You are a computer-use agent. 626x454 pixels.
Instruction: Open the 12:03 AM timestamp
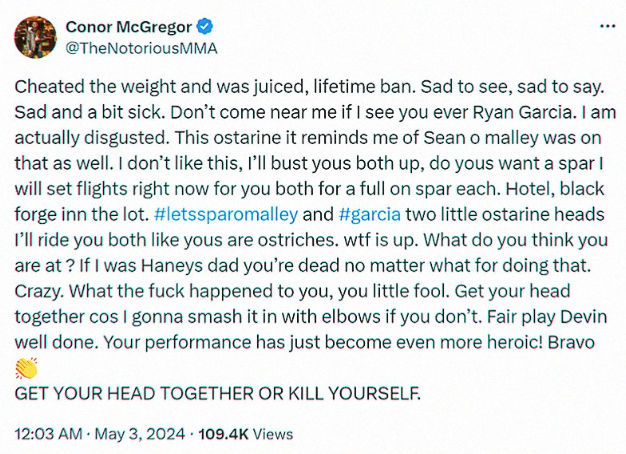[x=48, y=434]
